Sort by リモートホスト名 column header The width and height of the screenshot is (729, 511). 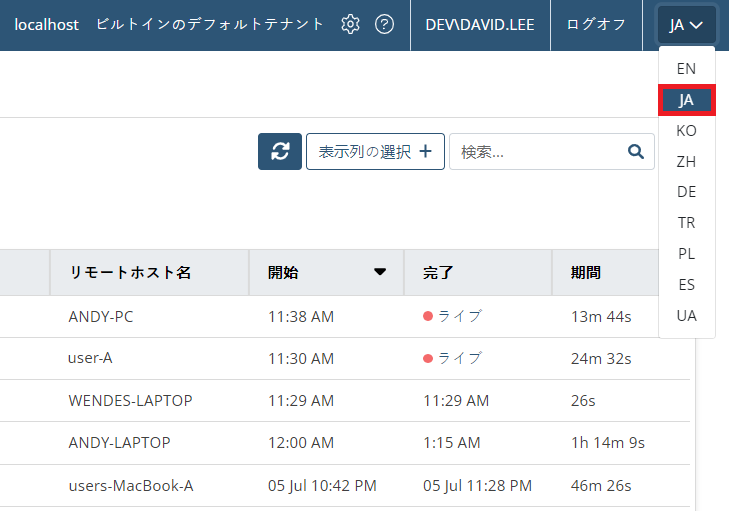130,272
